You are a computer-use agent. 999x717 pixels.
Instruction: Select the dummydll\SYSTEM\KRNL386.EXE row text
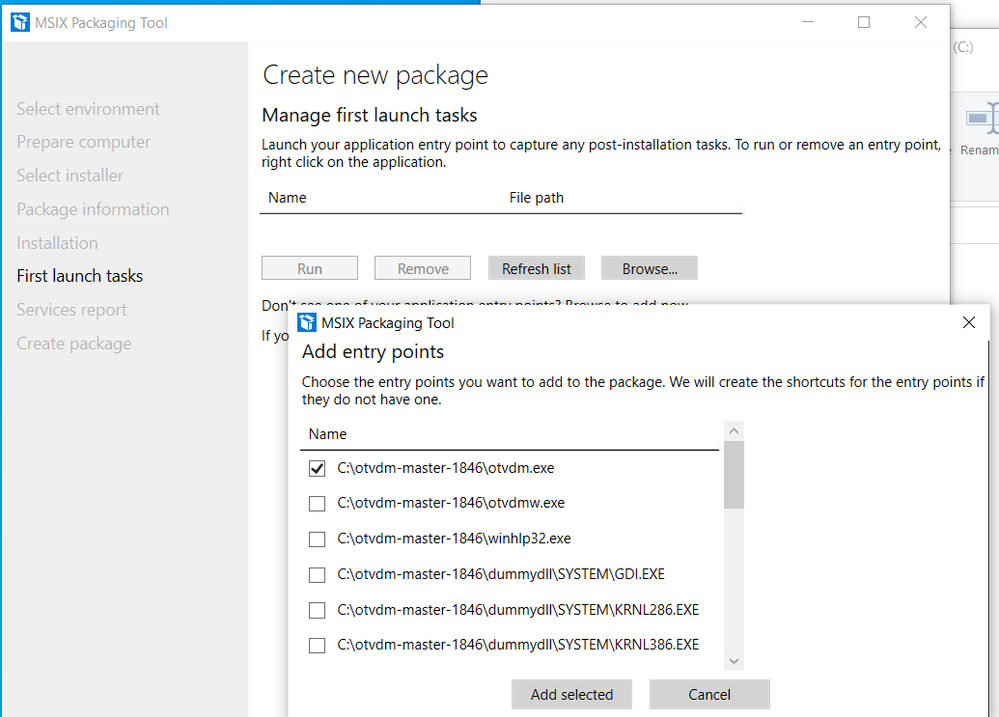pos(518,645)
